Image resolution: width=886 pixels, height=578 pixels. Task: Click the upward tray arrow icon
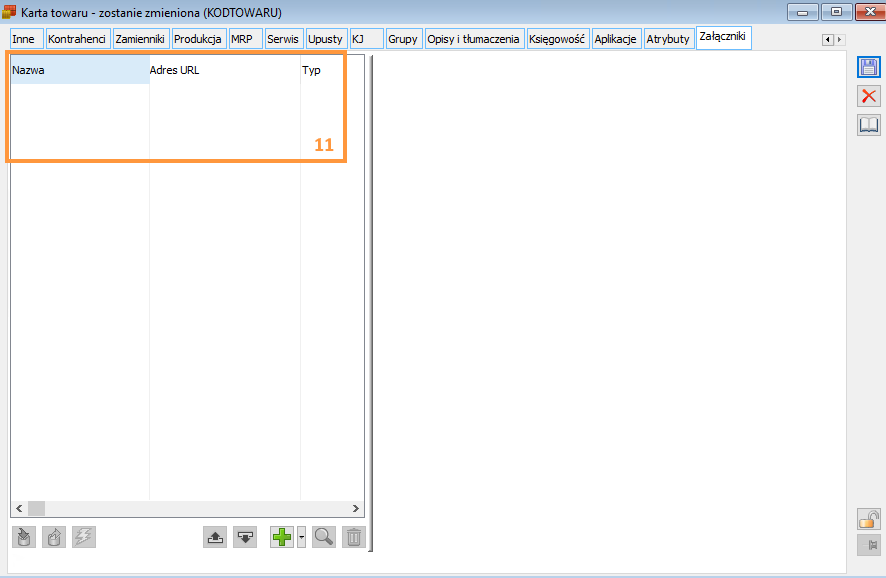tap(215, 537)
